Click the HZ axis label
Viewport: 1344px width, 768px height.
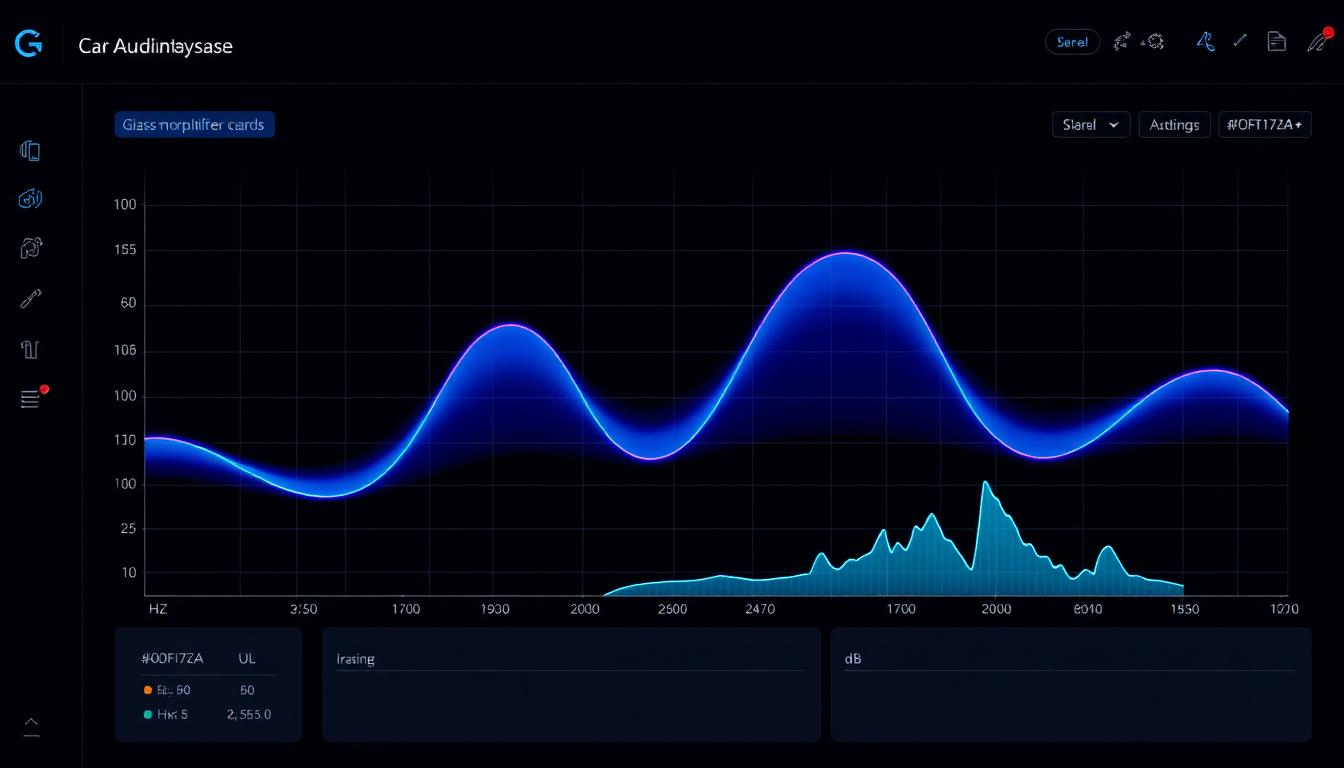tap(158, 608)
